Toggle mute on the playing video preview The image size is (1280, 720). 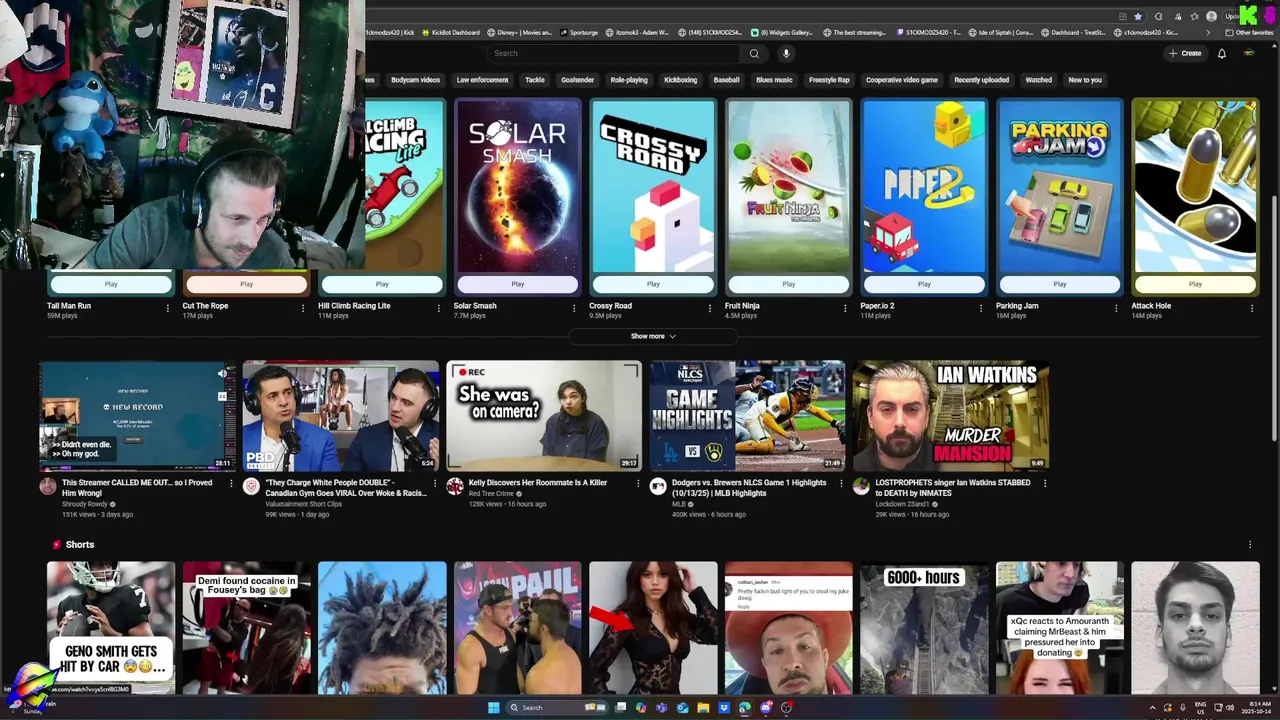[222, 374]
